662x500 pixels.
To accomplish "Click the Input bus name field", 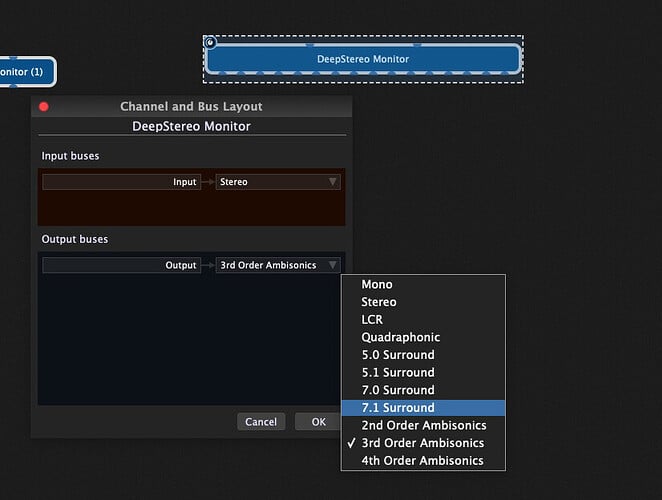I will tap(122, 182).
